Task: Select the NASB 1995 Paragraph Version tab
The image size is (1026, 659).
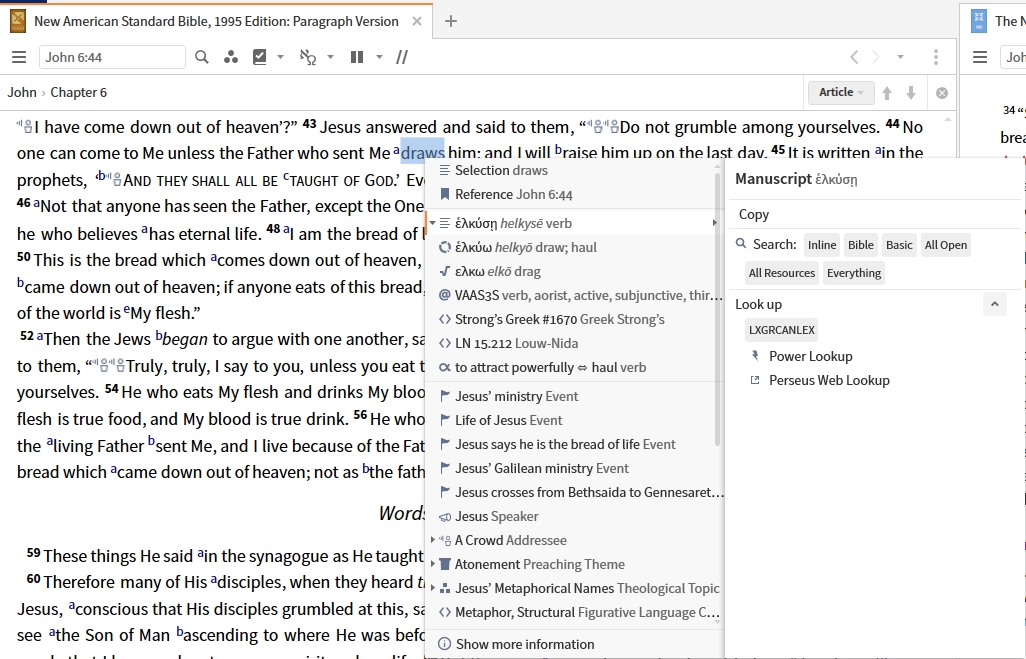Action: (216, 22)
